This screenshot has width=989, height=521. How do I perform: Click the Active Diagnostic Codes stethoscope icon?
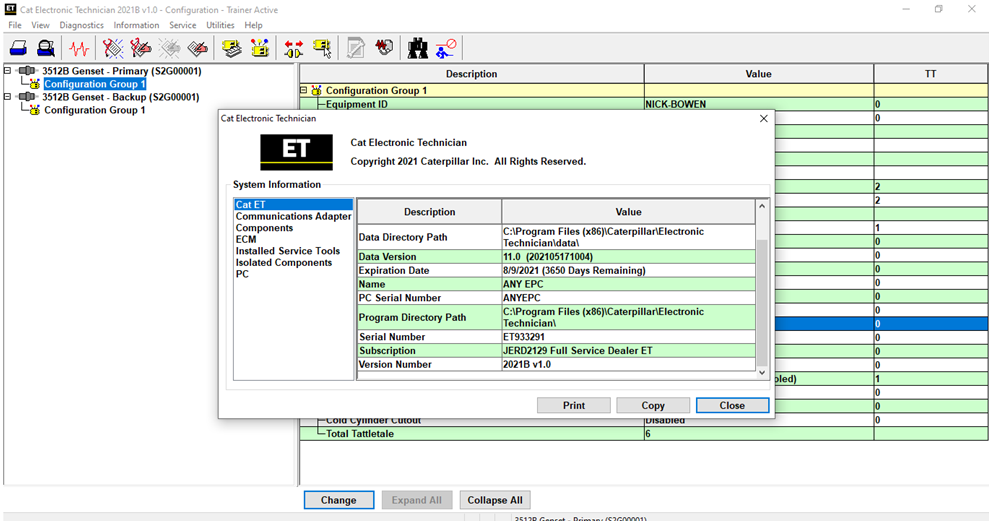[x=113, y=48]
